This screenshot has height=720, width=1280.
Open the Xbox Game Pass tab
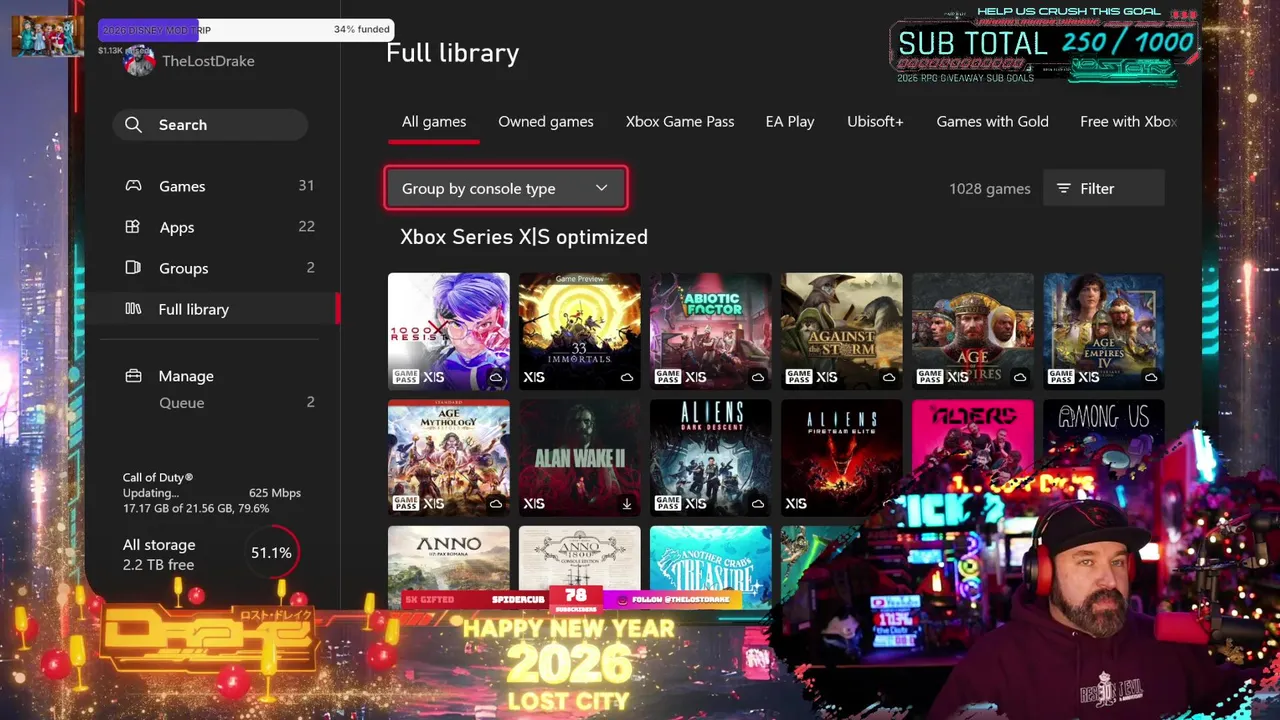(680, 121)
